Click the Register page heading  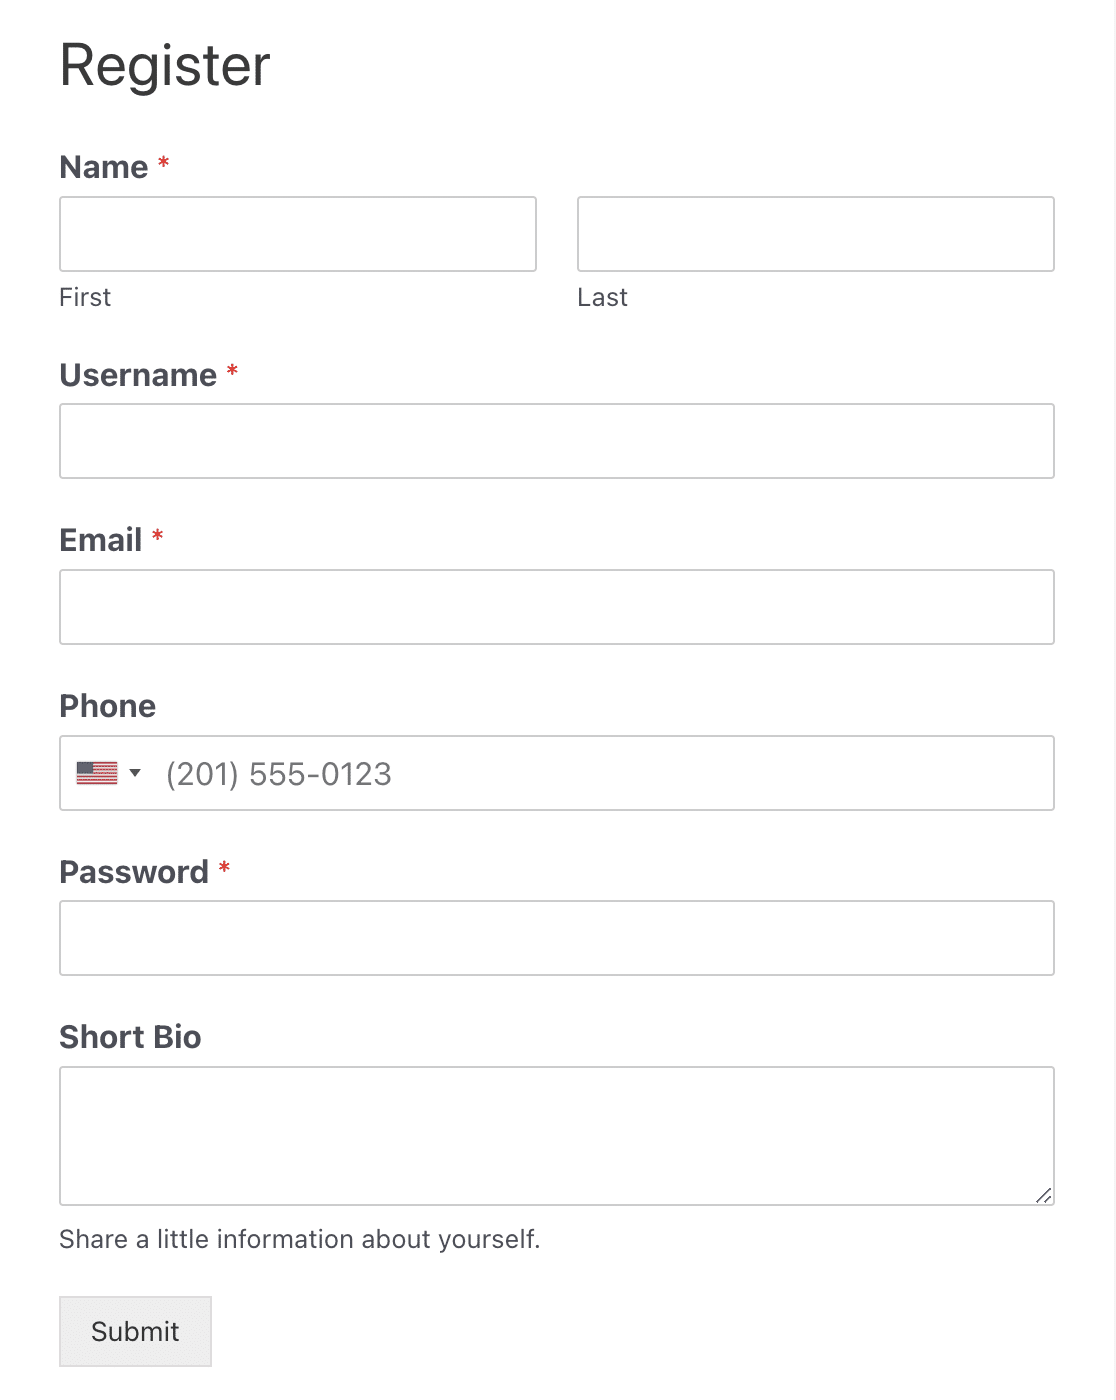coord(164,65)
